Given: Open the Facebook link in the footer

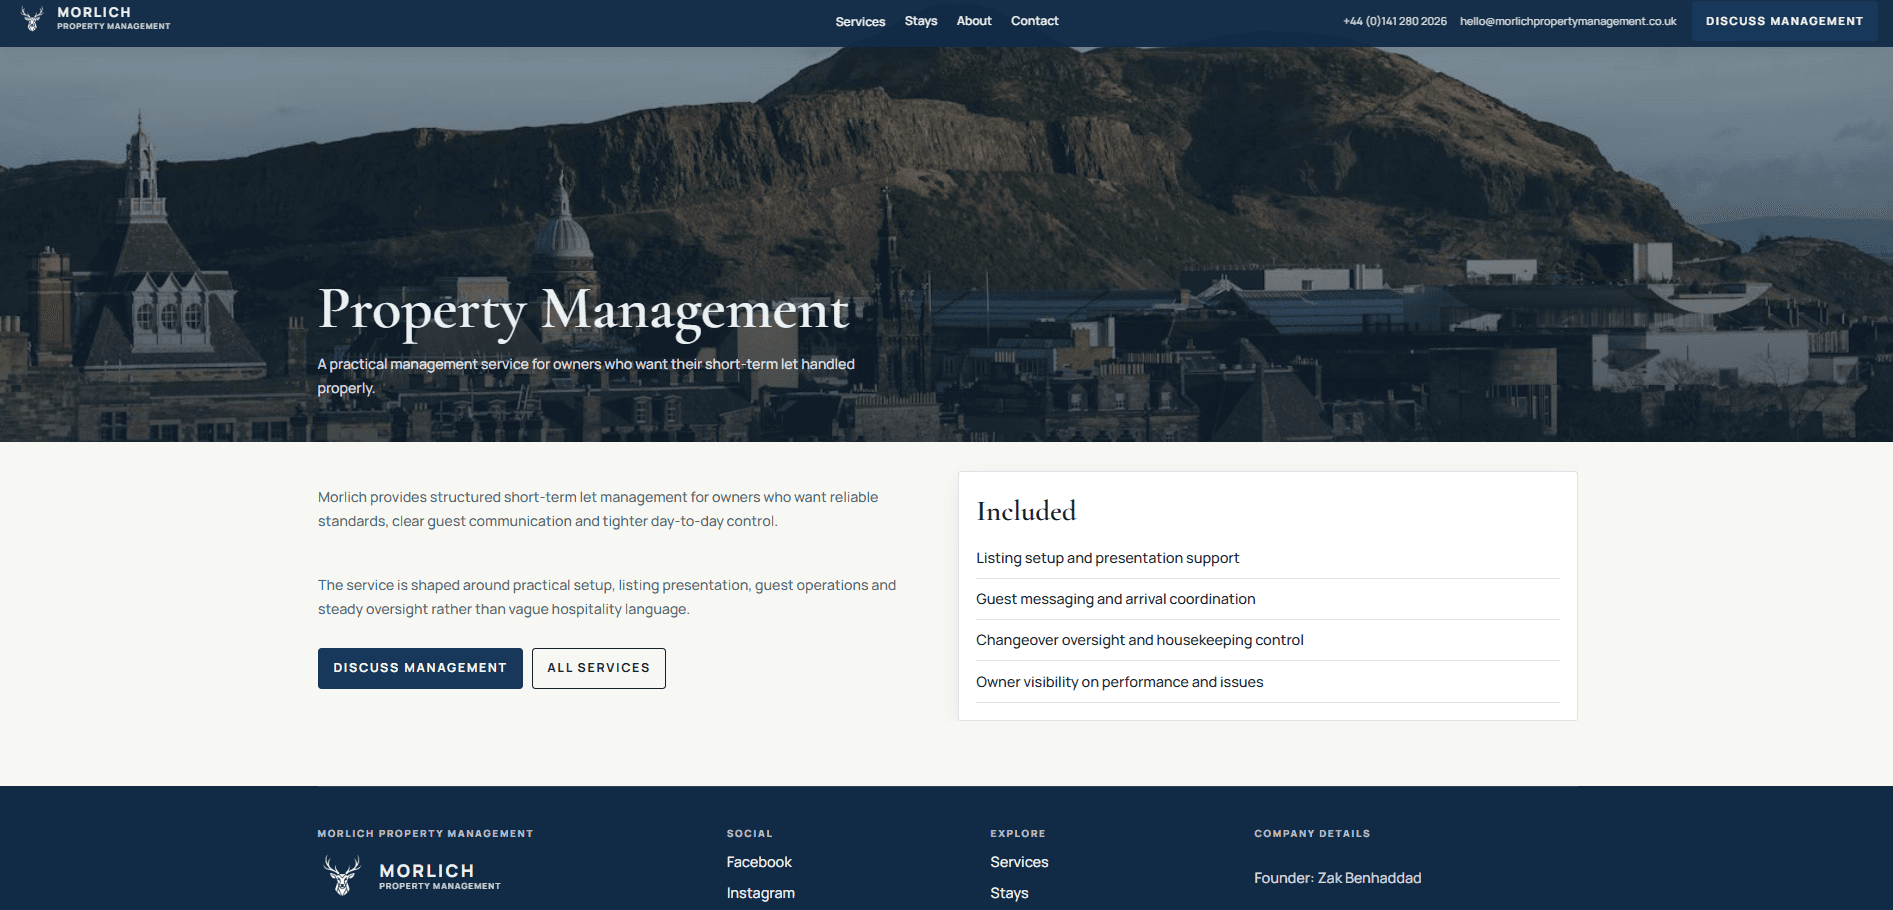Looking at the screenshot, I should coord(759,861).
